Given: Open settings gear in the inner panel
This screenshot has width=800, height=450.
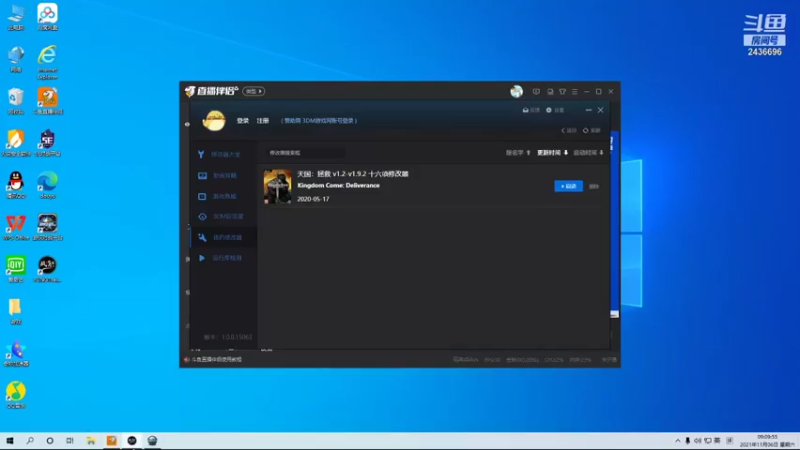Looking at the screenshot, I should (x=555, y=110).
